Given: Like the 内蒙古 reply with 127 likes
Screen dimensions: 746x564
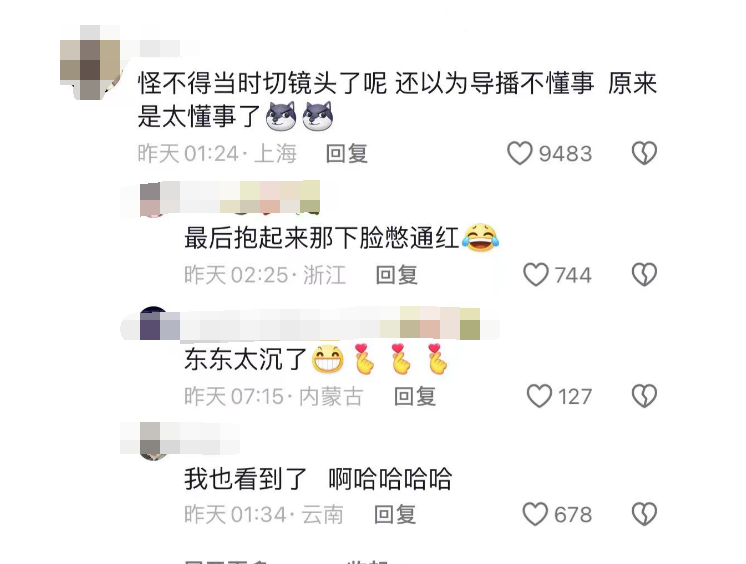Looking at the screenshot, I should point(540,396).
